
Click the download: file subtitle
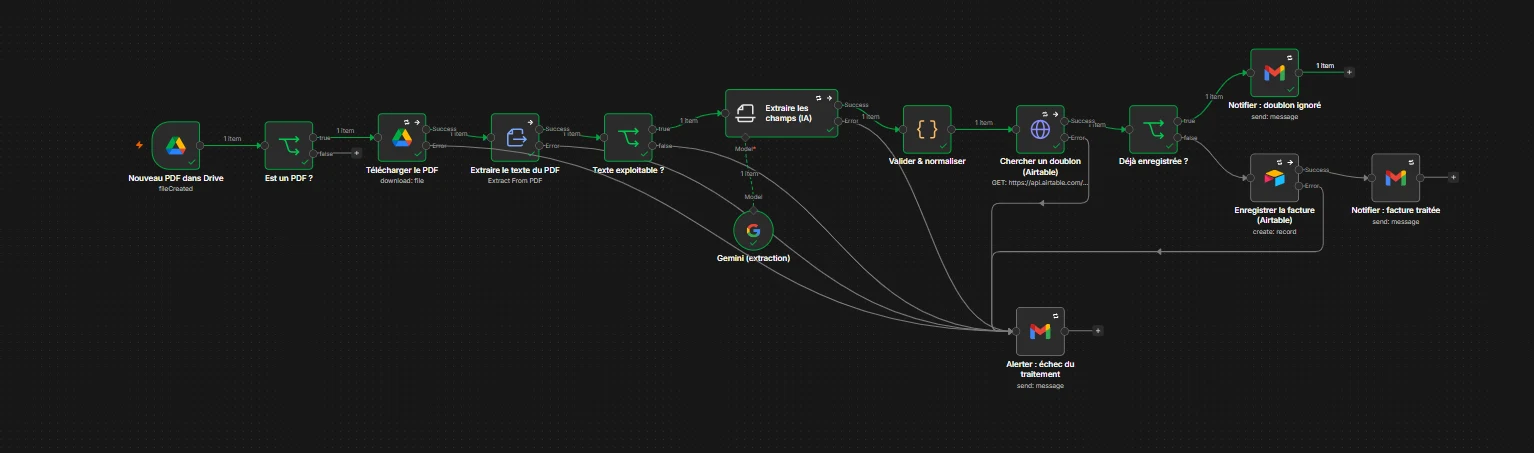point(402,180)
